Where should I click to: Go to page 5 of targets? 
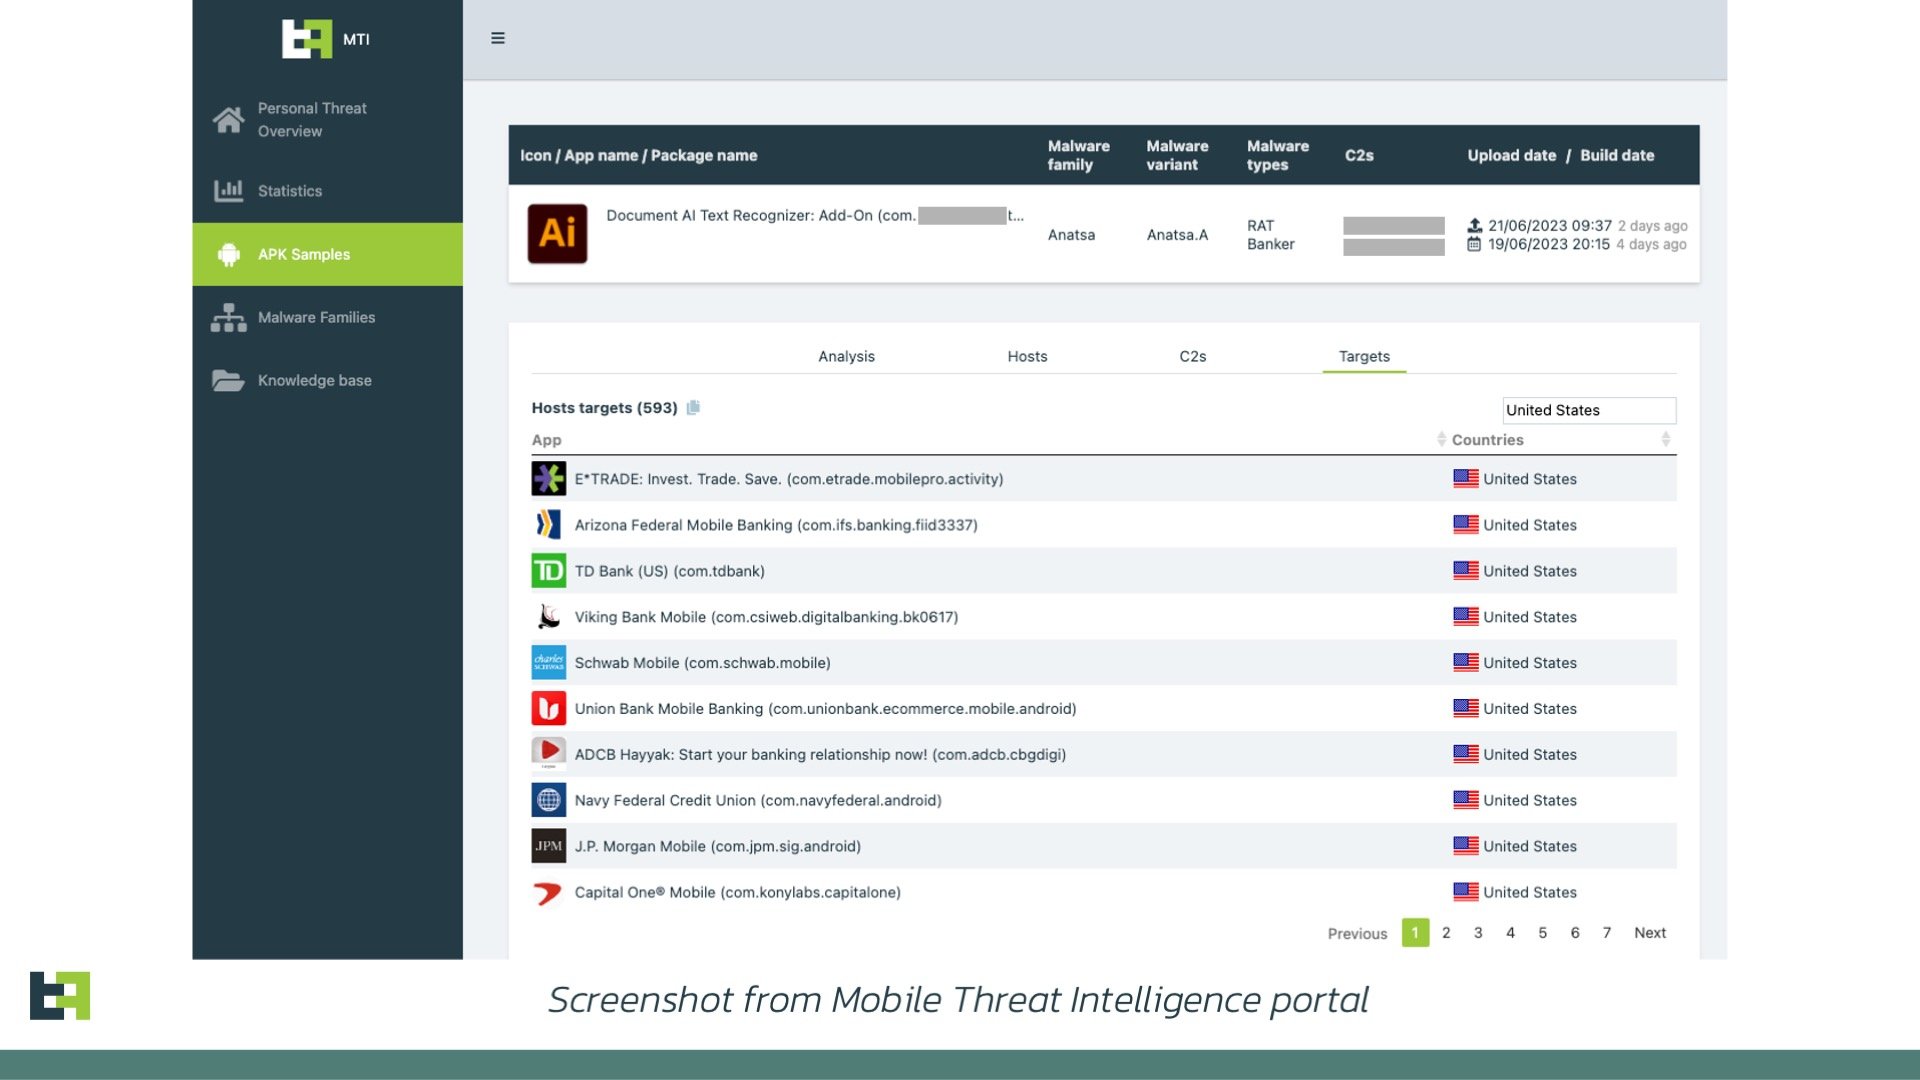click(1542, 932)
